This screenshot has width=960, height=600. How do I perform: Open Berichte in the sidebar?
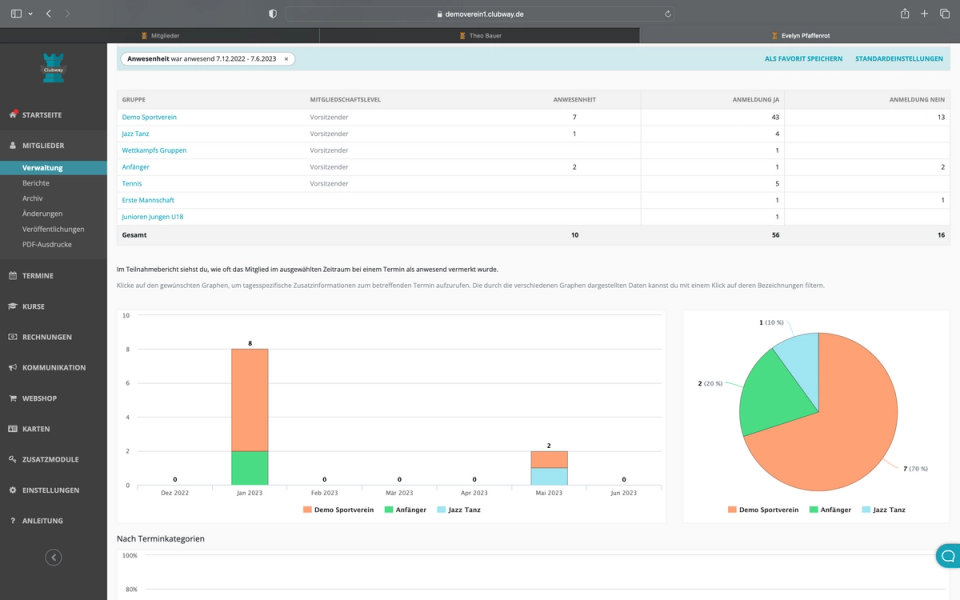[36, 183]
